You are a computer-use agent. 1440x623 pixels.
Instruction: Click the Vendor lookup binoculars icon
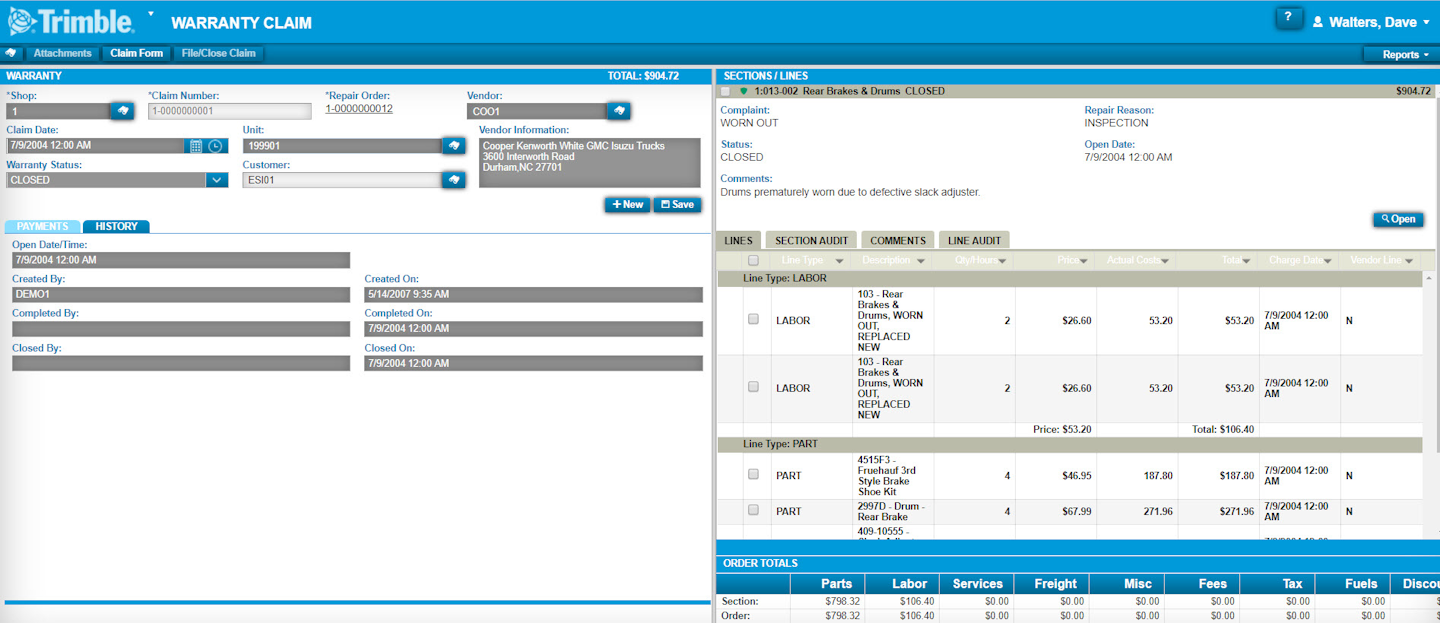click(x=618, y=111)
